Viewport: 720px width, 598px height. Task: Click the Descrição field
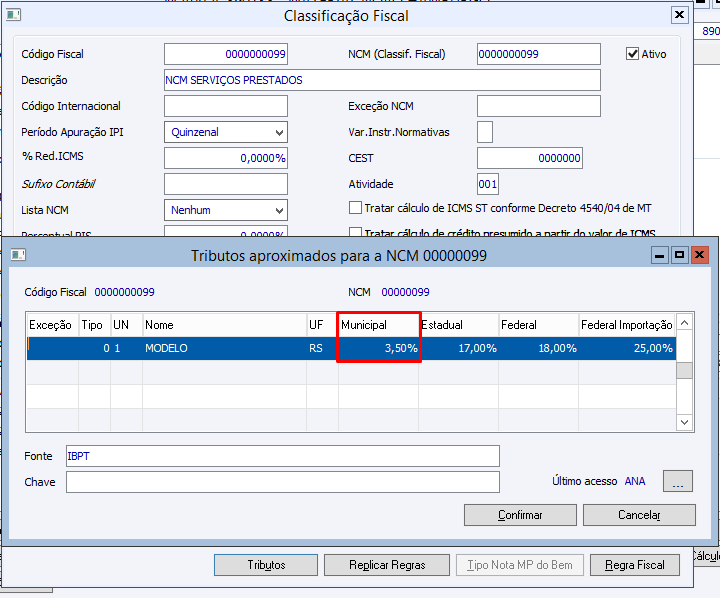382,80
